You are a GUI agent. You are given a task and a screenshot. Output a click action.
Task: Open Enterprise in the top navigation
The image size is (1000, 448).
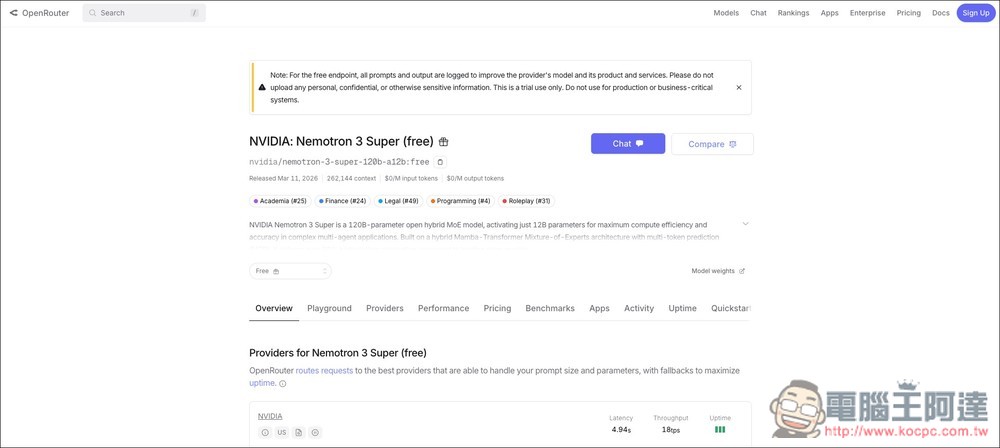tap(867, 13)
